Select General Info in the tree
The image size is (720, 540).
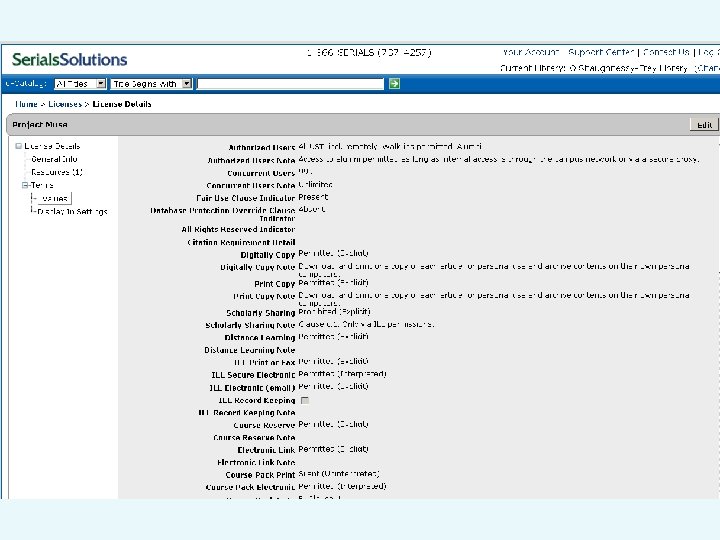54,159
